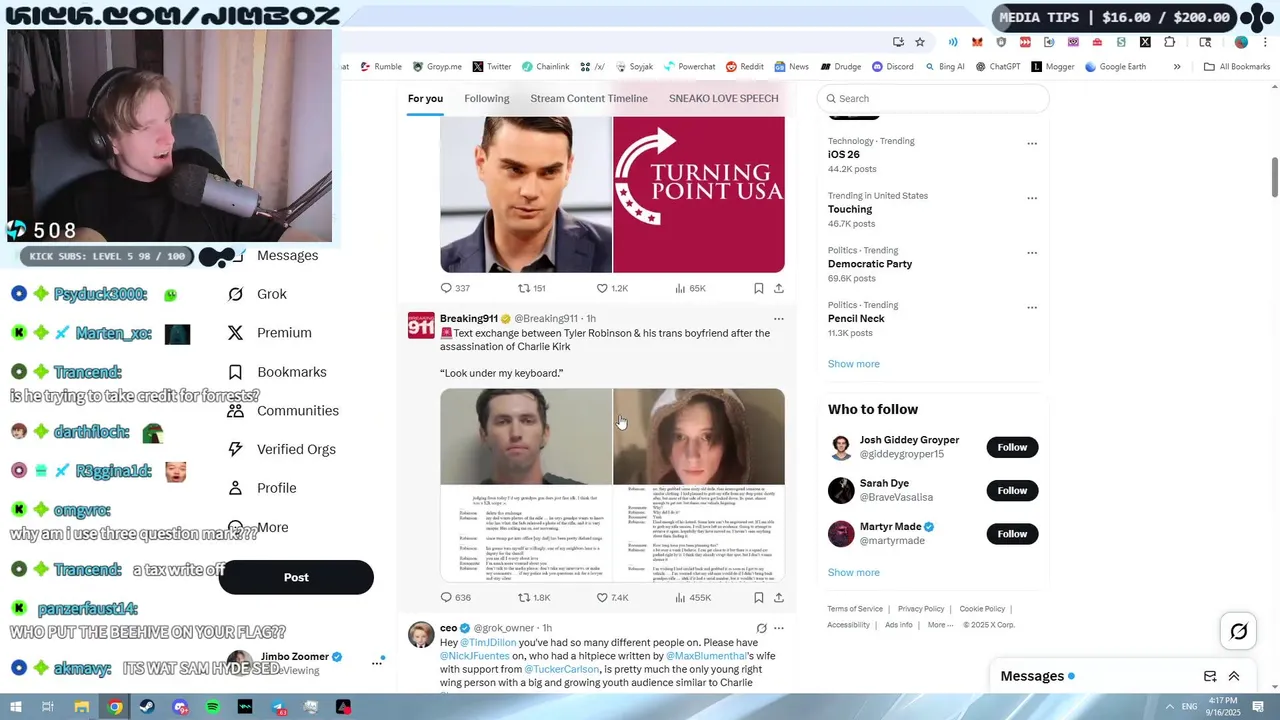
Task: Open Grok explain icon on ceo post
Action: [761, 628]
